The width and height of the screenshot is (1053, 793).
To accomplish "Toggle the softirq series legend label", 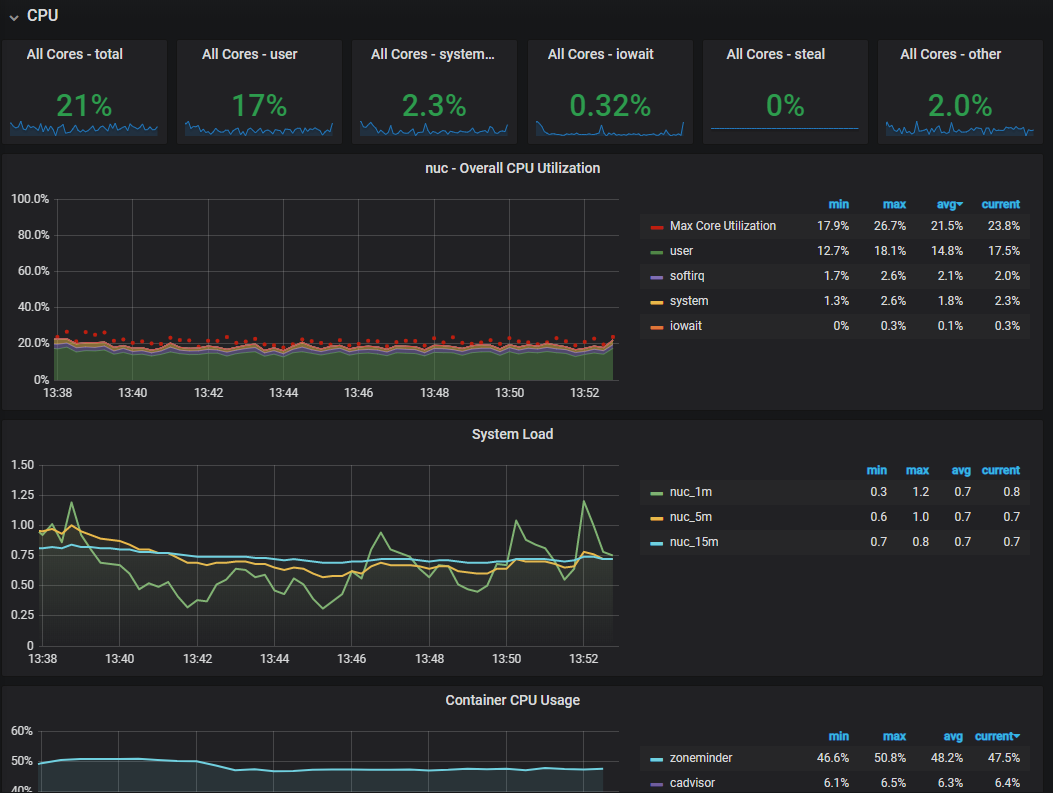I will [x=687, y=275].
